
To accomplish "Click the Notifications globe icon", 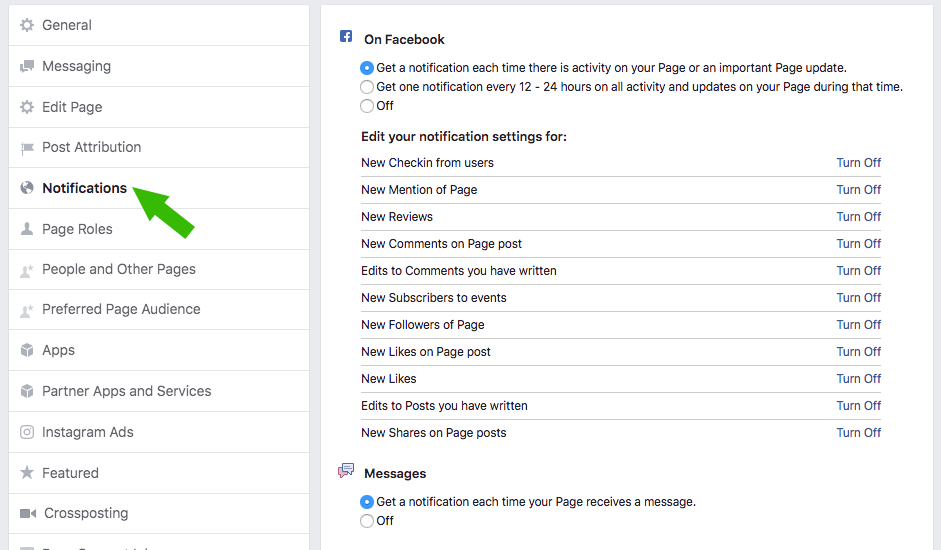I will coord(27,188).
